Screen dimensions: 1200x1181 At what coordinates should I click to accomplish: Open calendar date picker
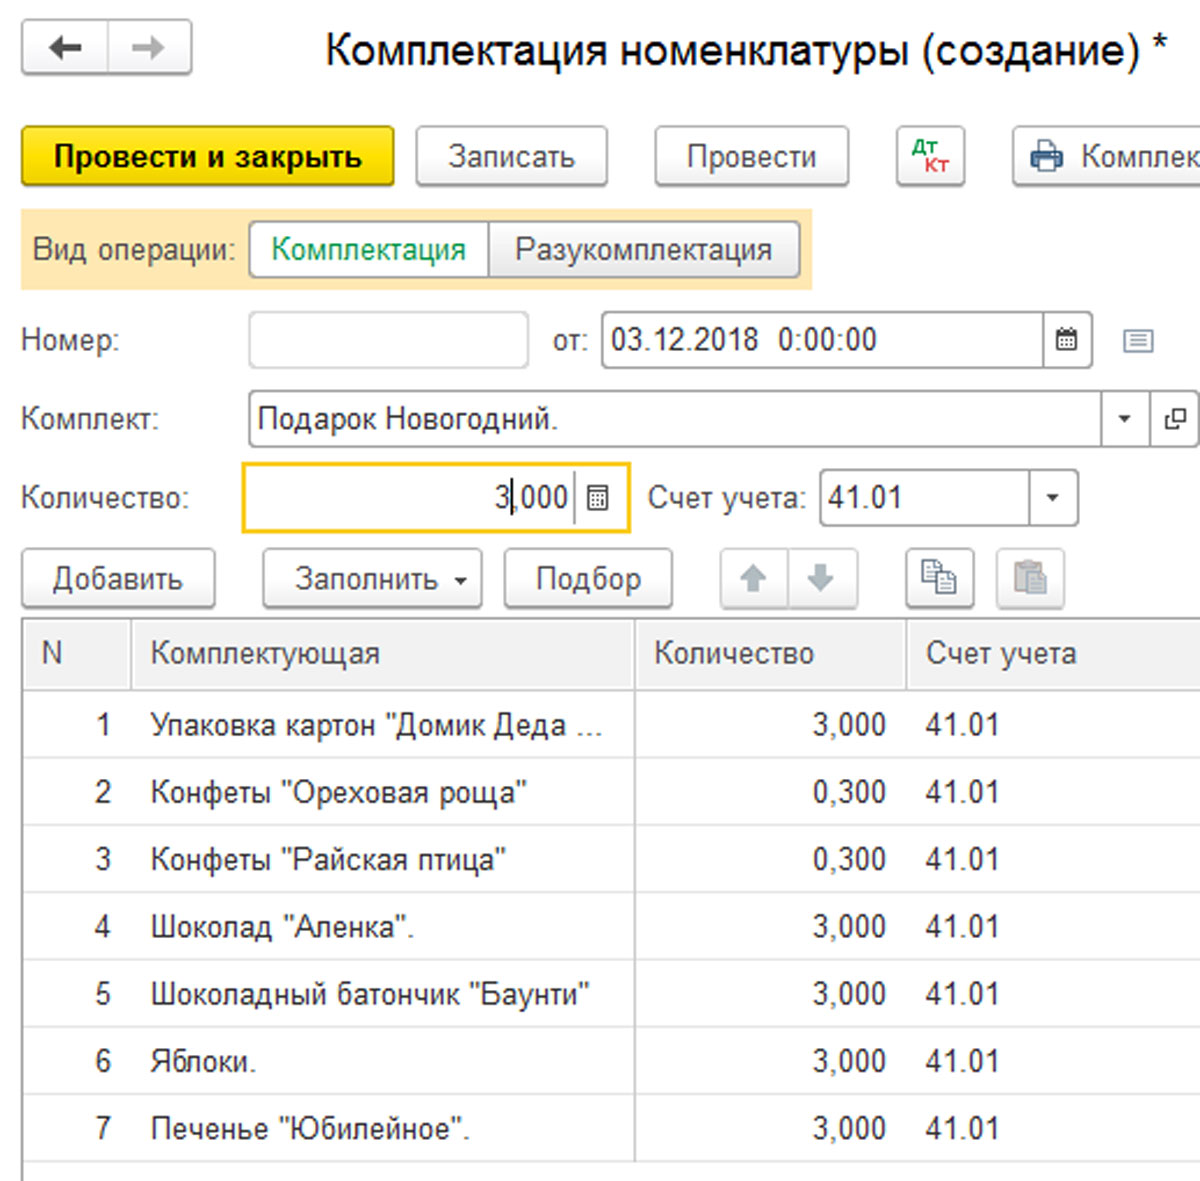tap(1067, 340)
